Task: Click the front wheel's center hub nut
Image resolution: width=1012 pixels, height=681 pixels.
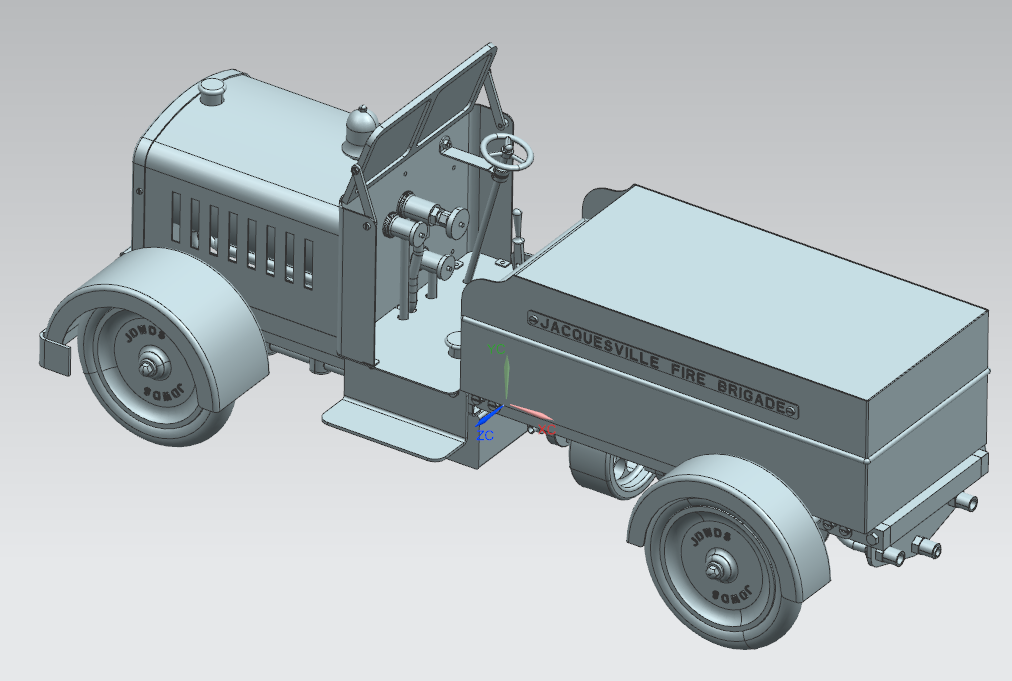Action: click(150, 368)
